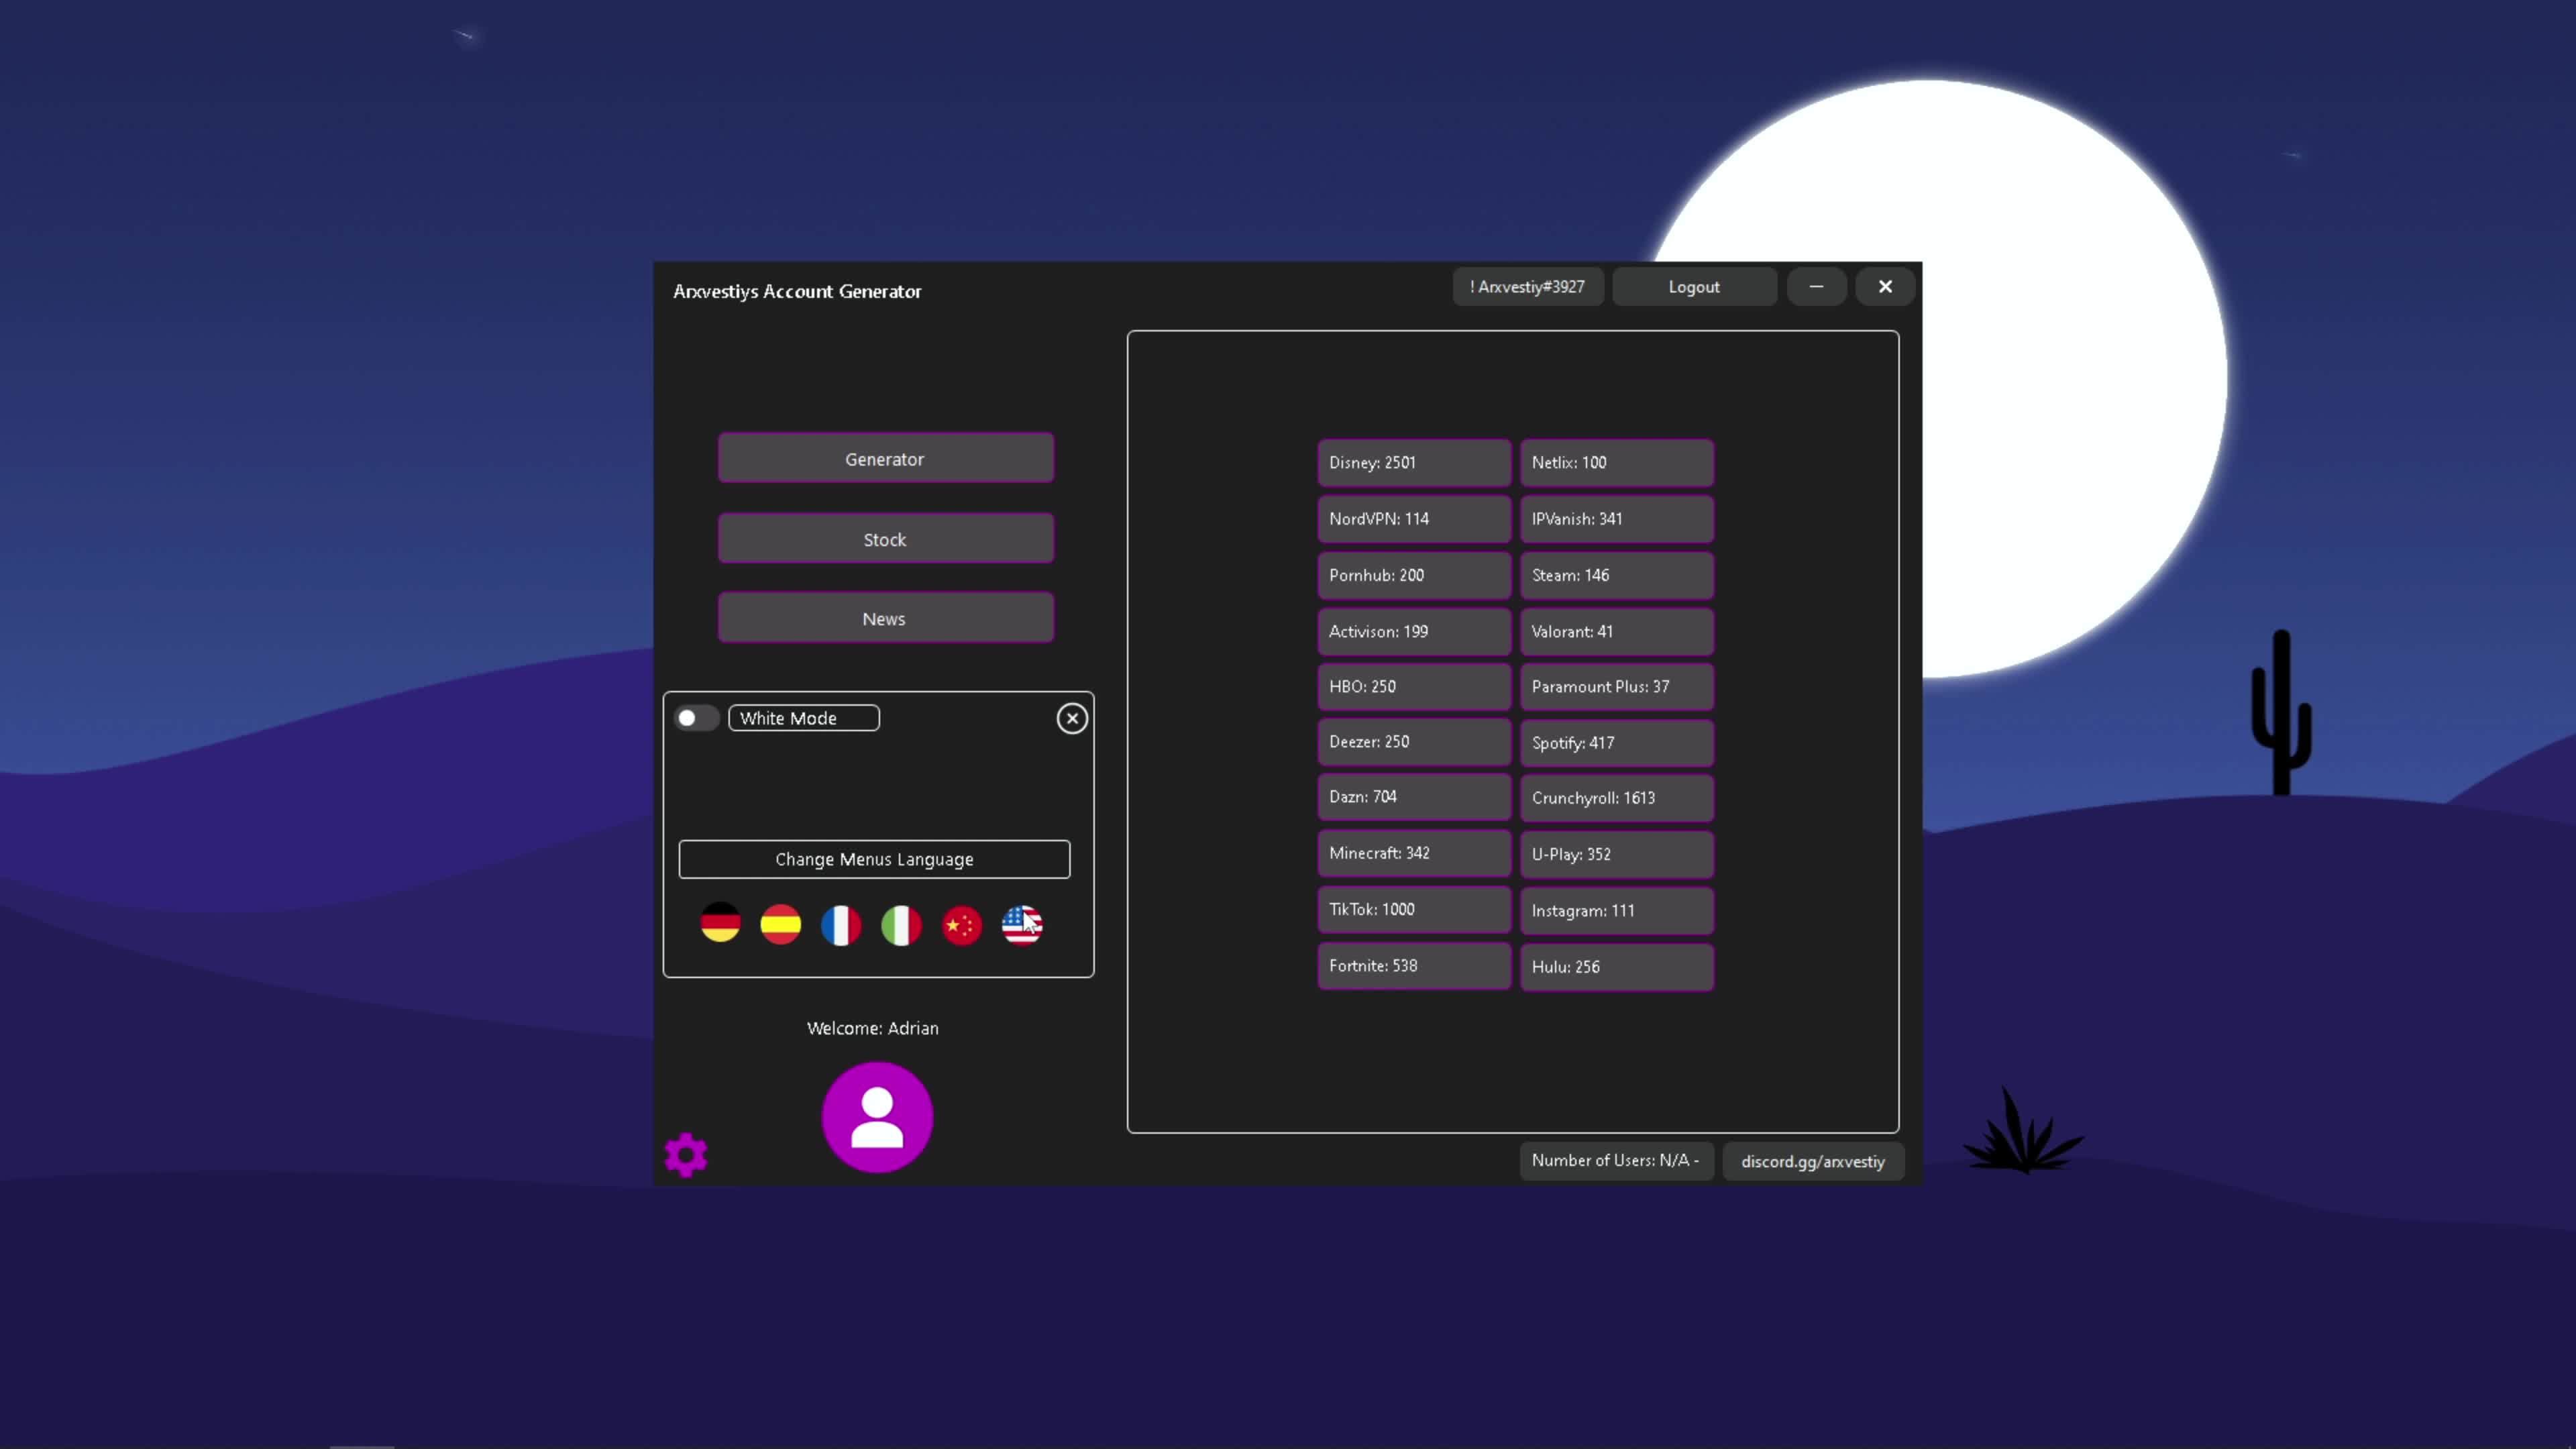Log out using the Logout button
The image size is (2576, 1449).
tap(1694, 287)
